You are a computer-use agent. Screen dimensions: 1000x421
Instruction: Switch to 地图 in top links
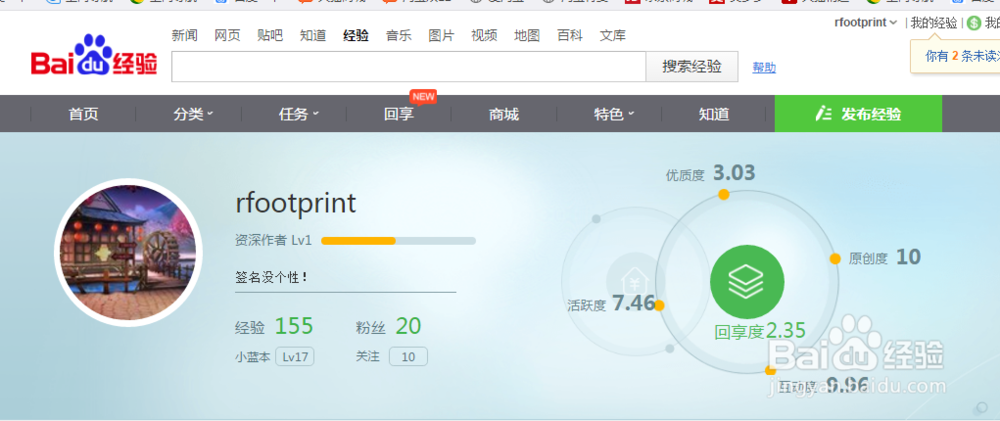(527, 35)
